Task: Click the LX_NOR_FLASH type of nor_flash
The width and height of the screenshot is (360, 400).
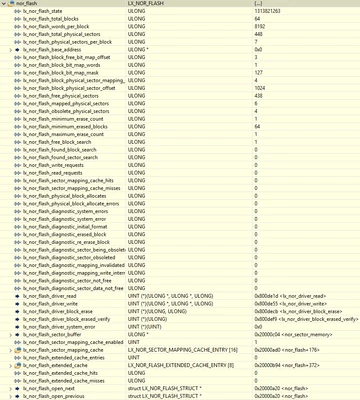Action: (146, 3)
